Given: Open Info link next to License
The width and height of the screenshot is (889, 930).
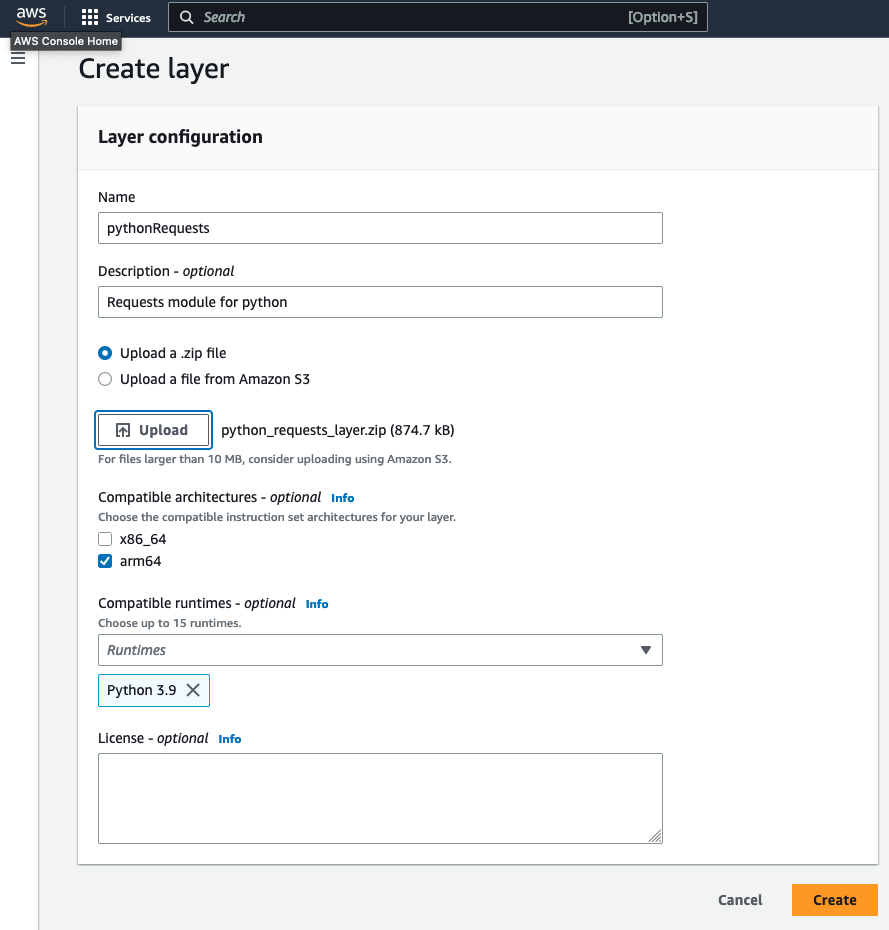Looking at the screenshot, I should 229,739.
